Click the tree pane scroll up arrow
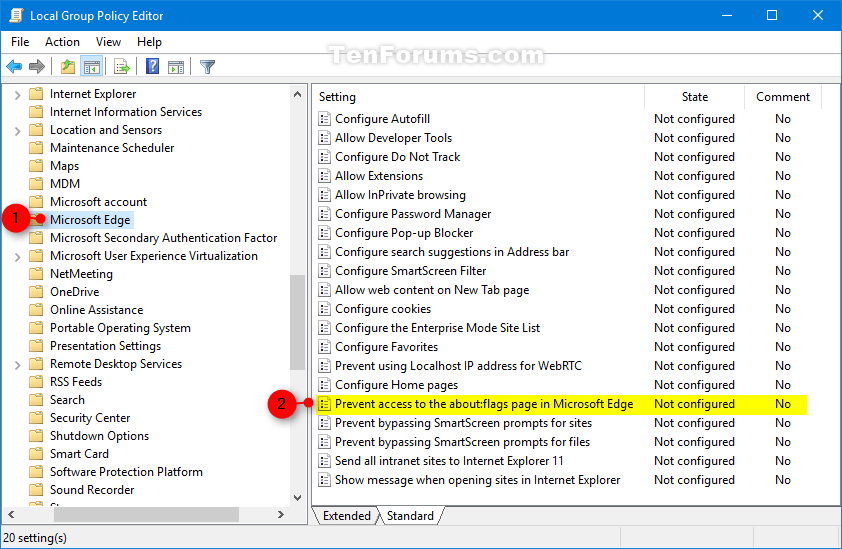 point(297,94)
